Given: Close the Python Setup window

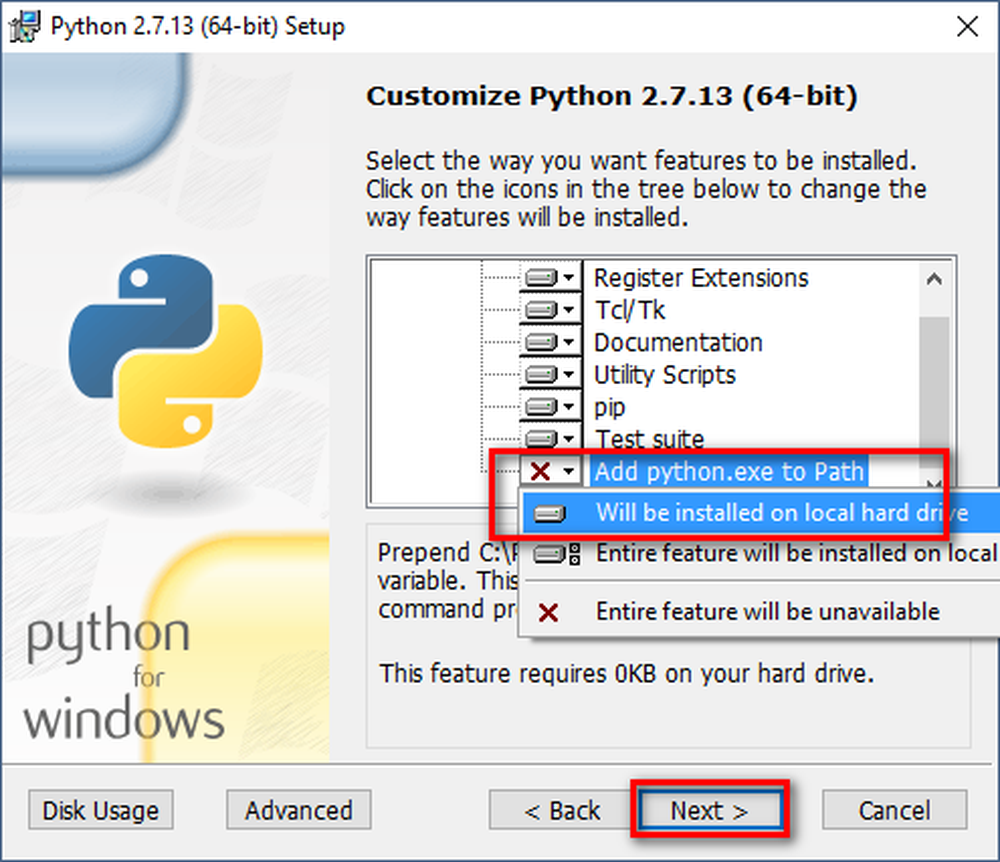Looking at the screenshot, I should [x=967, y=27].
